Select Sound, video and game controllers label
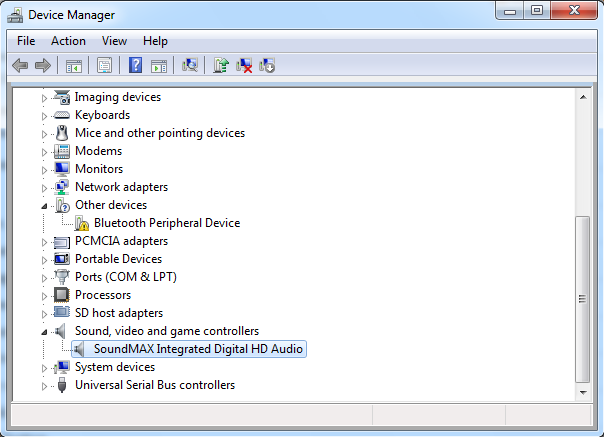Viewport: 604px width, 437px height. click(167, 331)
